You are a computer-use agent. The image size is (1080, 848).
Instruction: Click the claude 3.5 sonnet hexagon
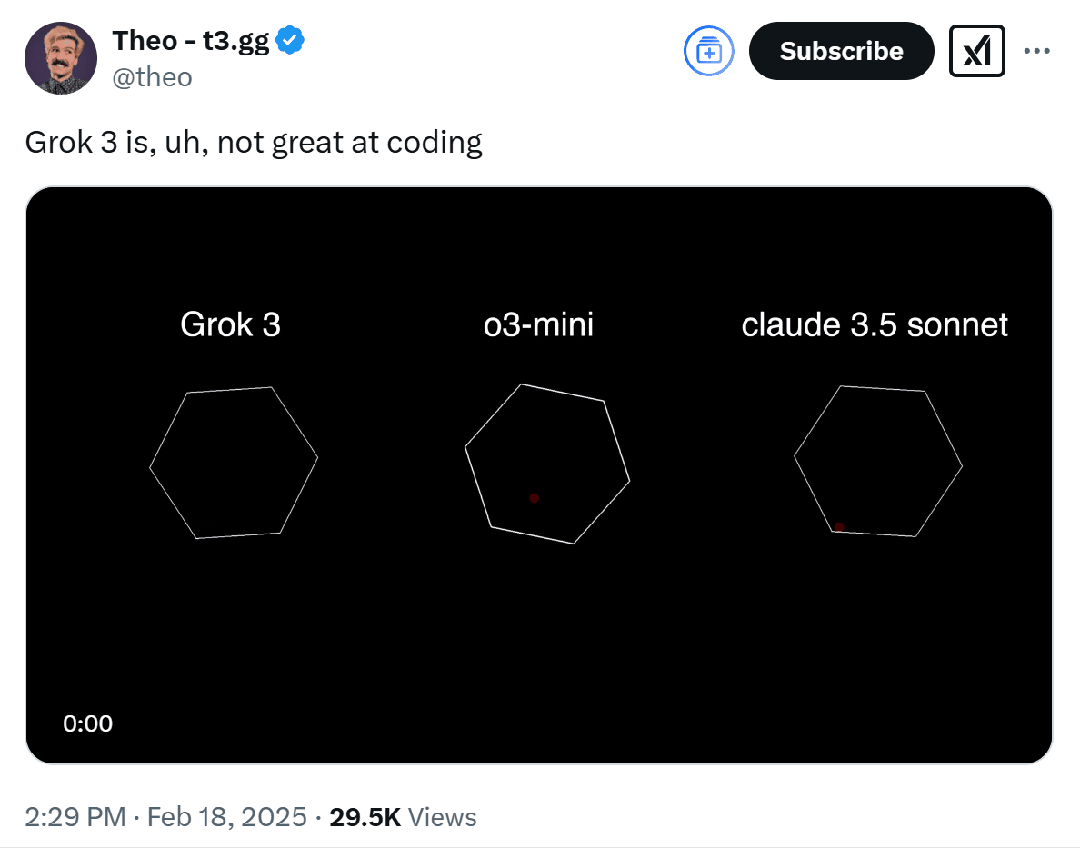[878, 460]
